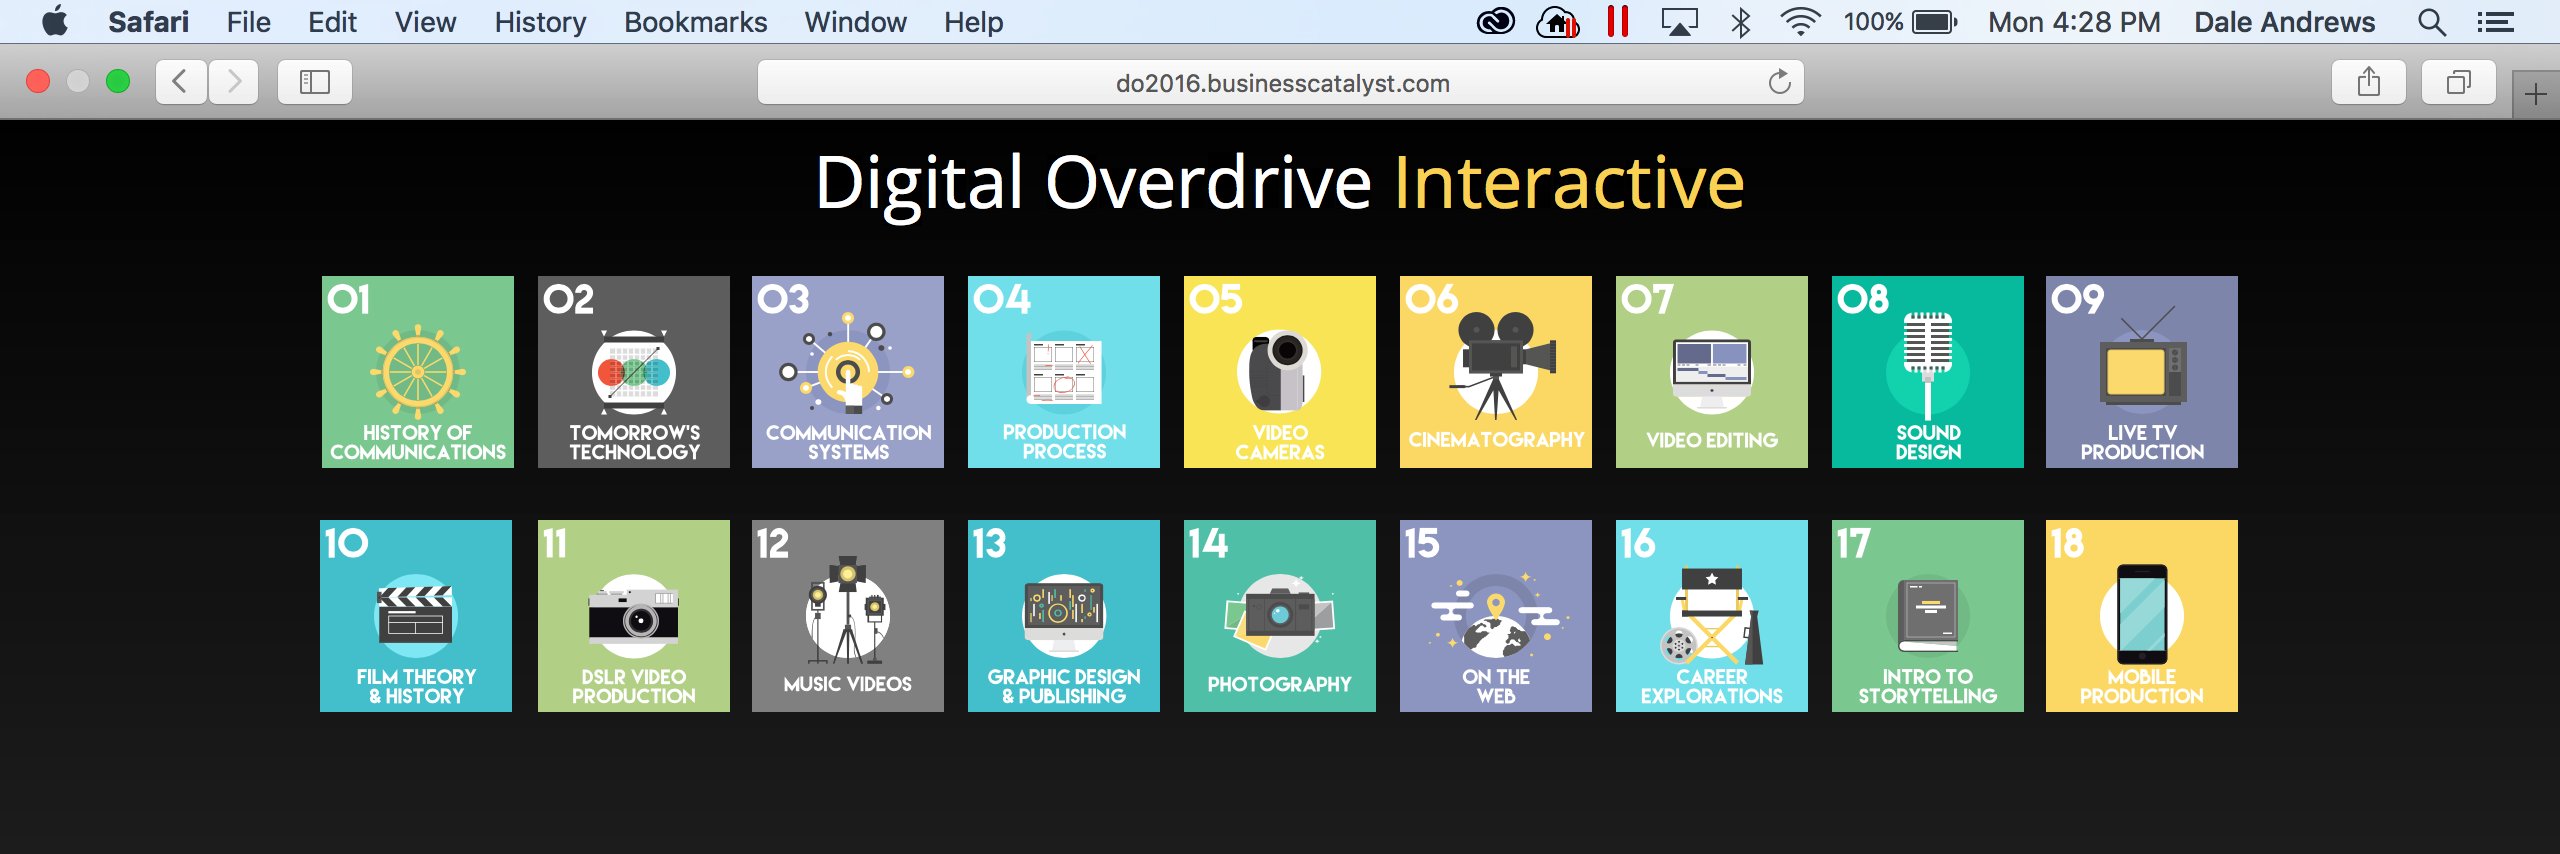This screenshot has width=2560, height=854.
Task: Open the 08 Sound Design tile
Action: coord(1928,372)
